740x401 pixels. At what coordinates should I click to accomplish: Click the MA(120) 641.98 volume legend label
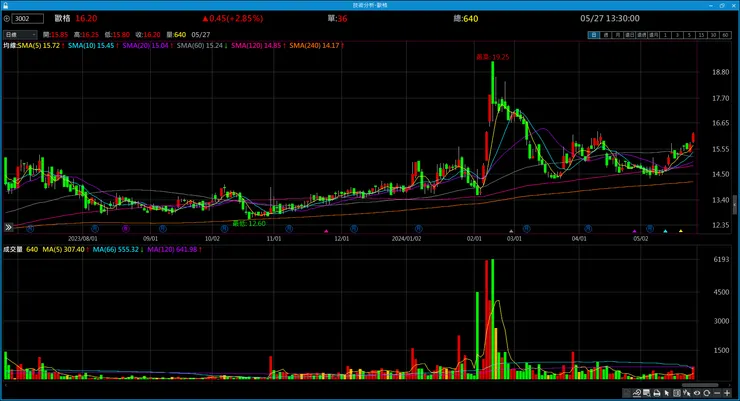pos(172,250)
